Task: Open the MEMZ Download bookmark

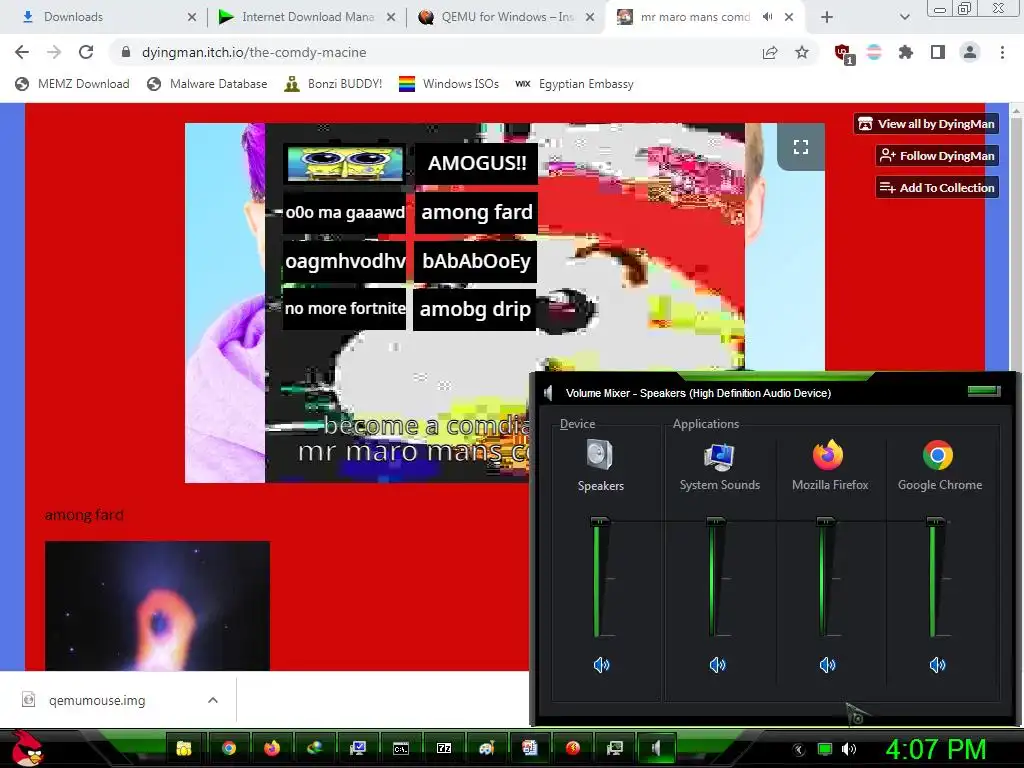Action: point(72,84)
